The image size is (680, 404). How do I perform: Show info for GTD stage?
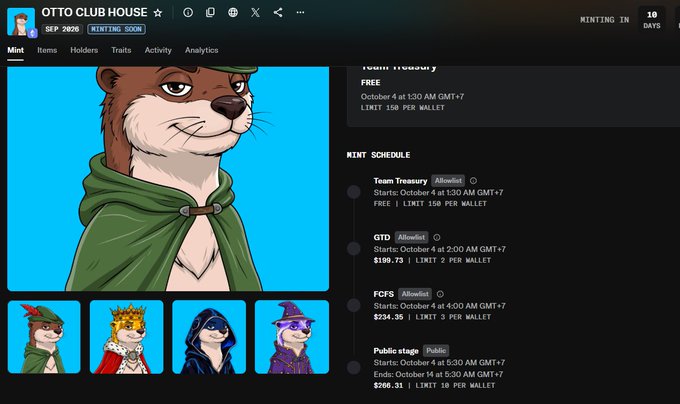point(437,238)
